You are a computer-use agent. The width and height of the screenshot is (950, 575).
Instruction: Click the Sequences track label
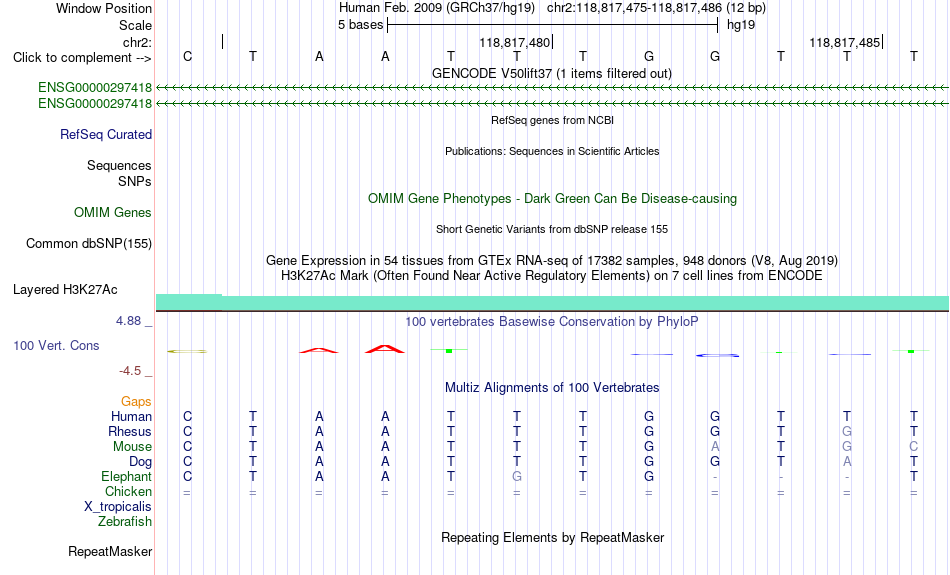(119, 165)
